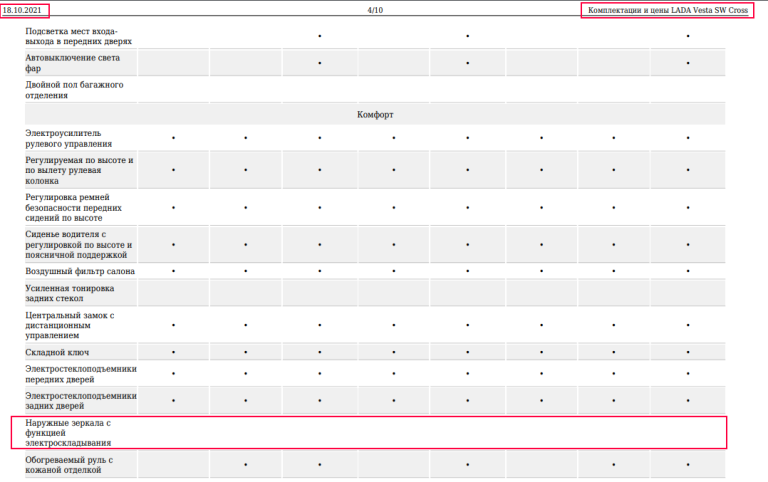Select 'Двойной пол багажного отделения' row label
This screenshot has width=768, height=482.
(x=74, y=90)
